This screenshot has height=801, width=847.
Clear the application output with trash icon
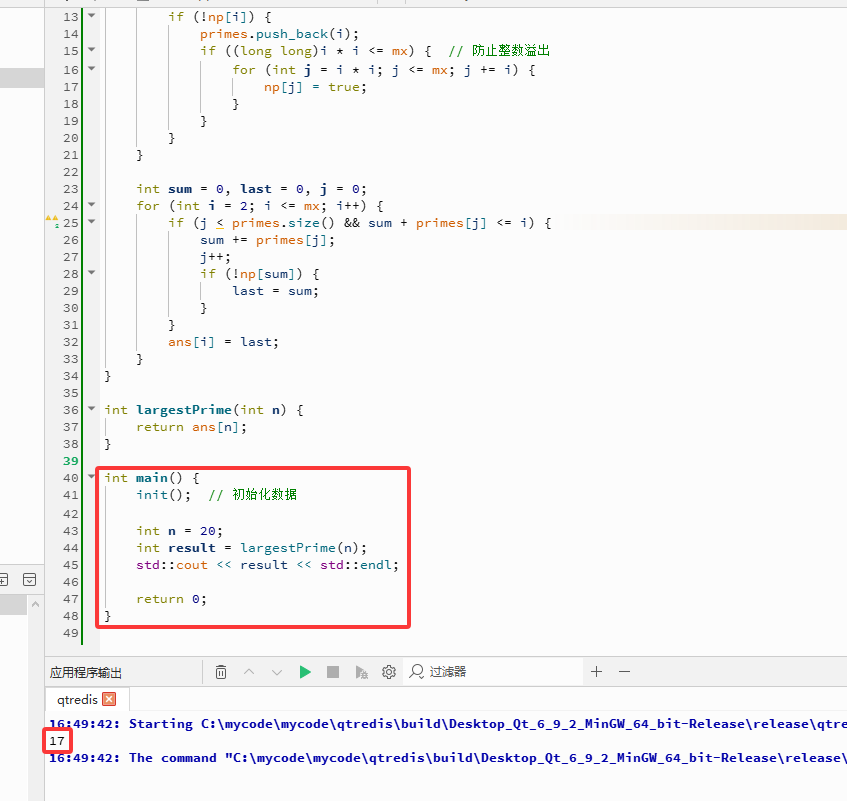221,672
